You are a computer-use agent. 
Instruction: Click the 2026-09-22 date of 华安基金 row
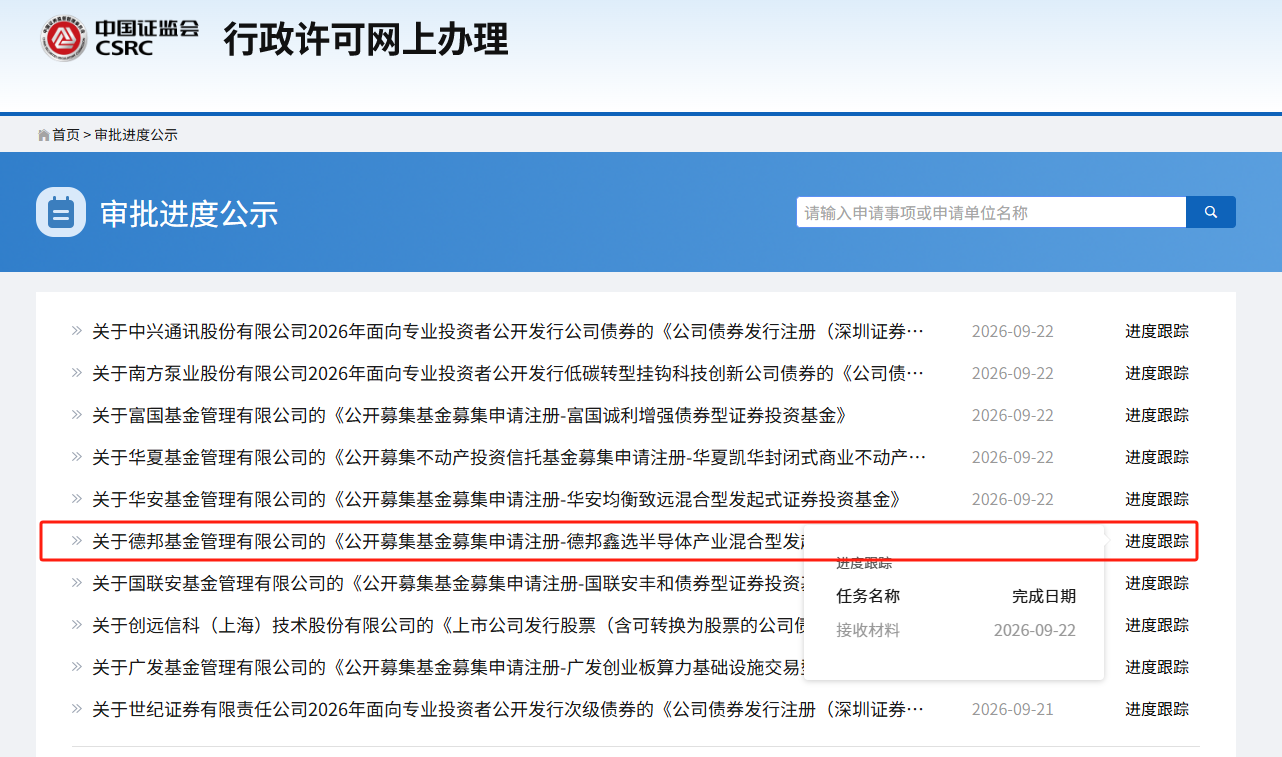pos(1013,499)
